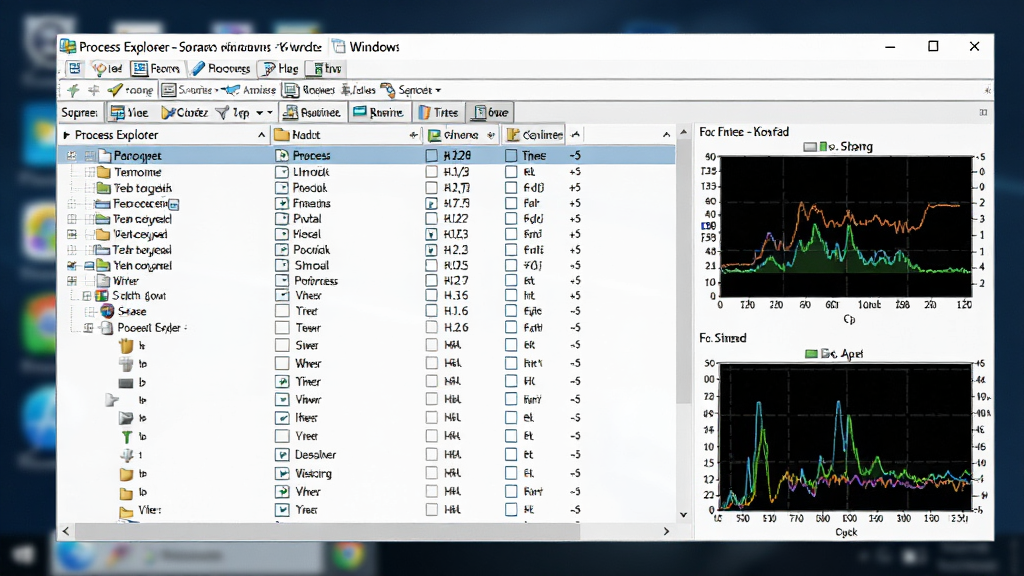Toggle the checked box beside H.123
Screen dimensions: 1024x576
[x=432, y=234]
